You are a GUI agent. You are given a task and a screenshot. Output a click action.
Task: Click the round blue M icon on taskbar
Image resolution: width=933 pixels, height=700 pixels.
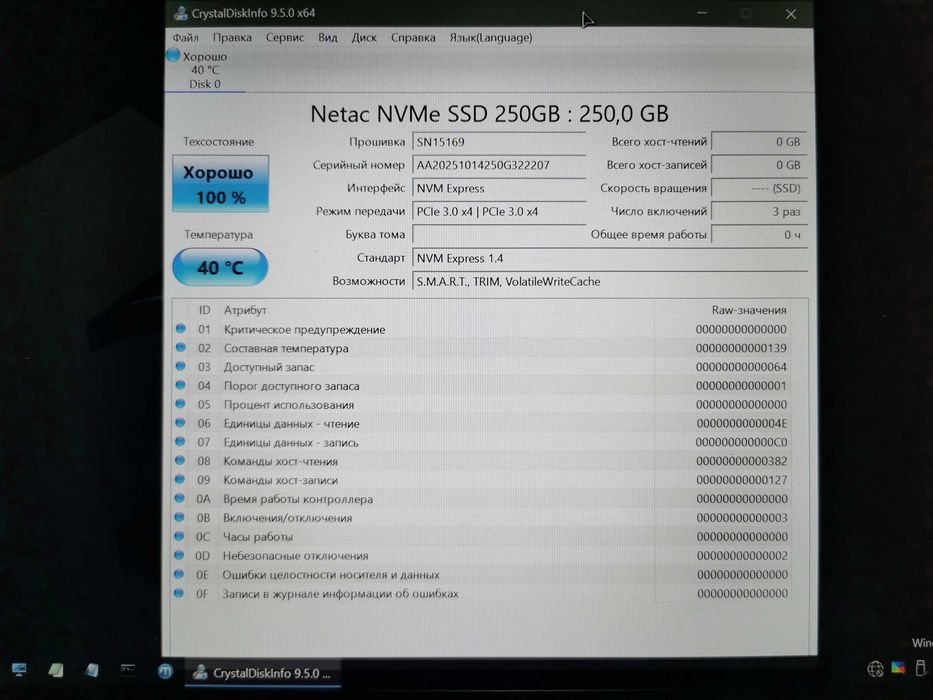(x=165, y=671)
